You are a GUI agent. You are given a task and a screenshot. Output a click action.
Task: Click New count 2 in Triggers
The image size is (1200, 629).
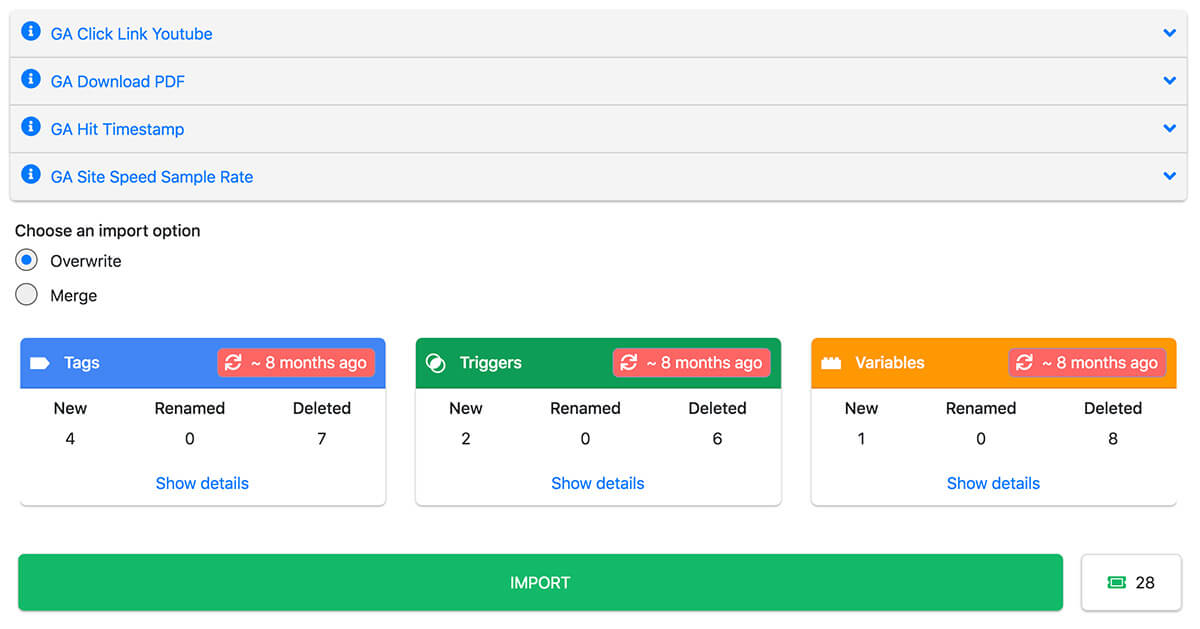tap(466, 438)
